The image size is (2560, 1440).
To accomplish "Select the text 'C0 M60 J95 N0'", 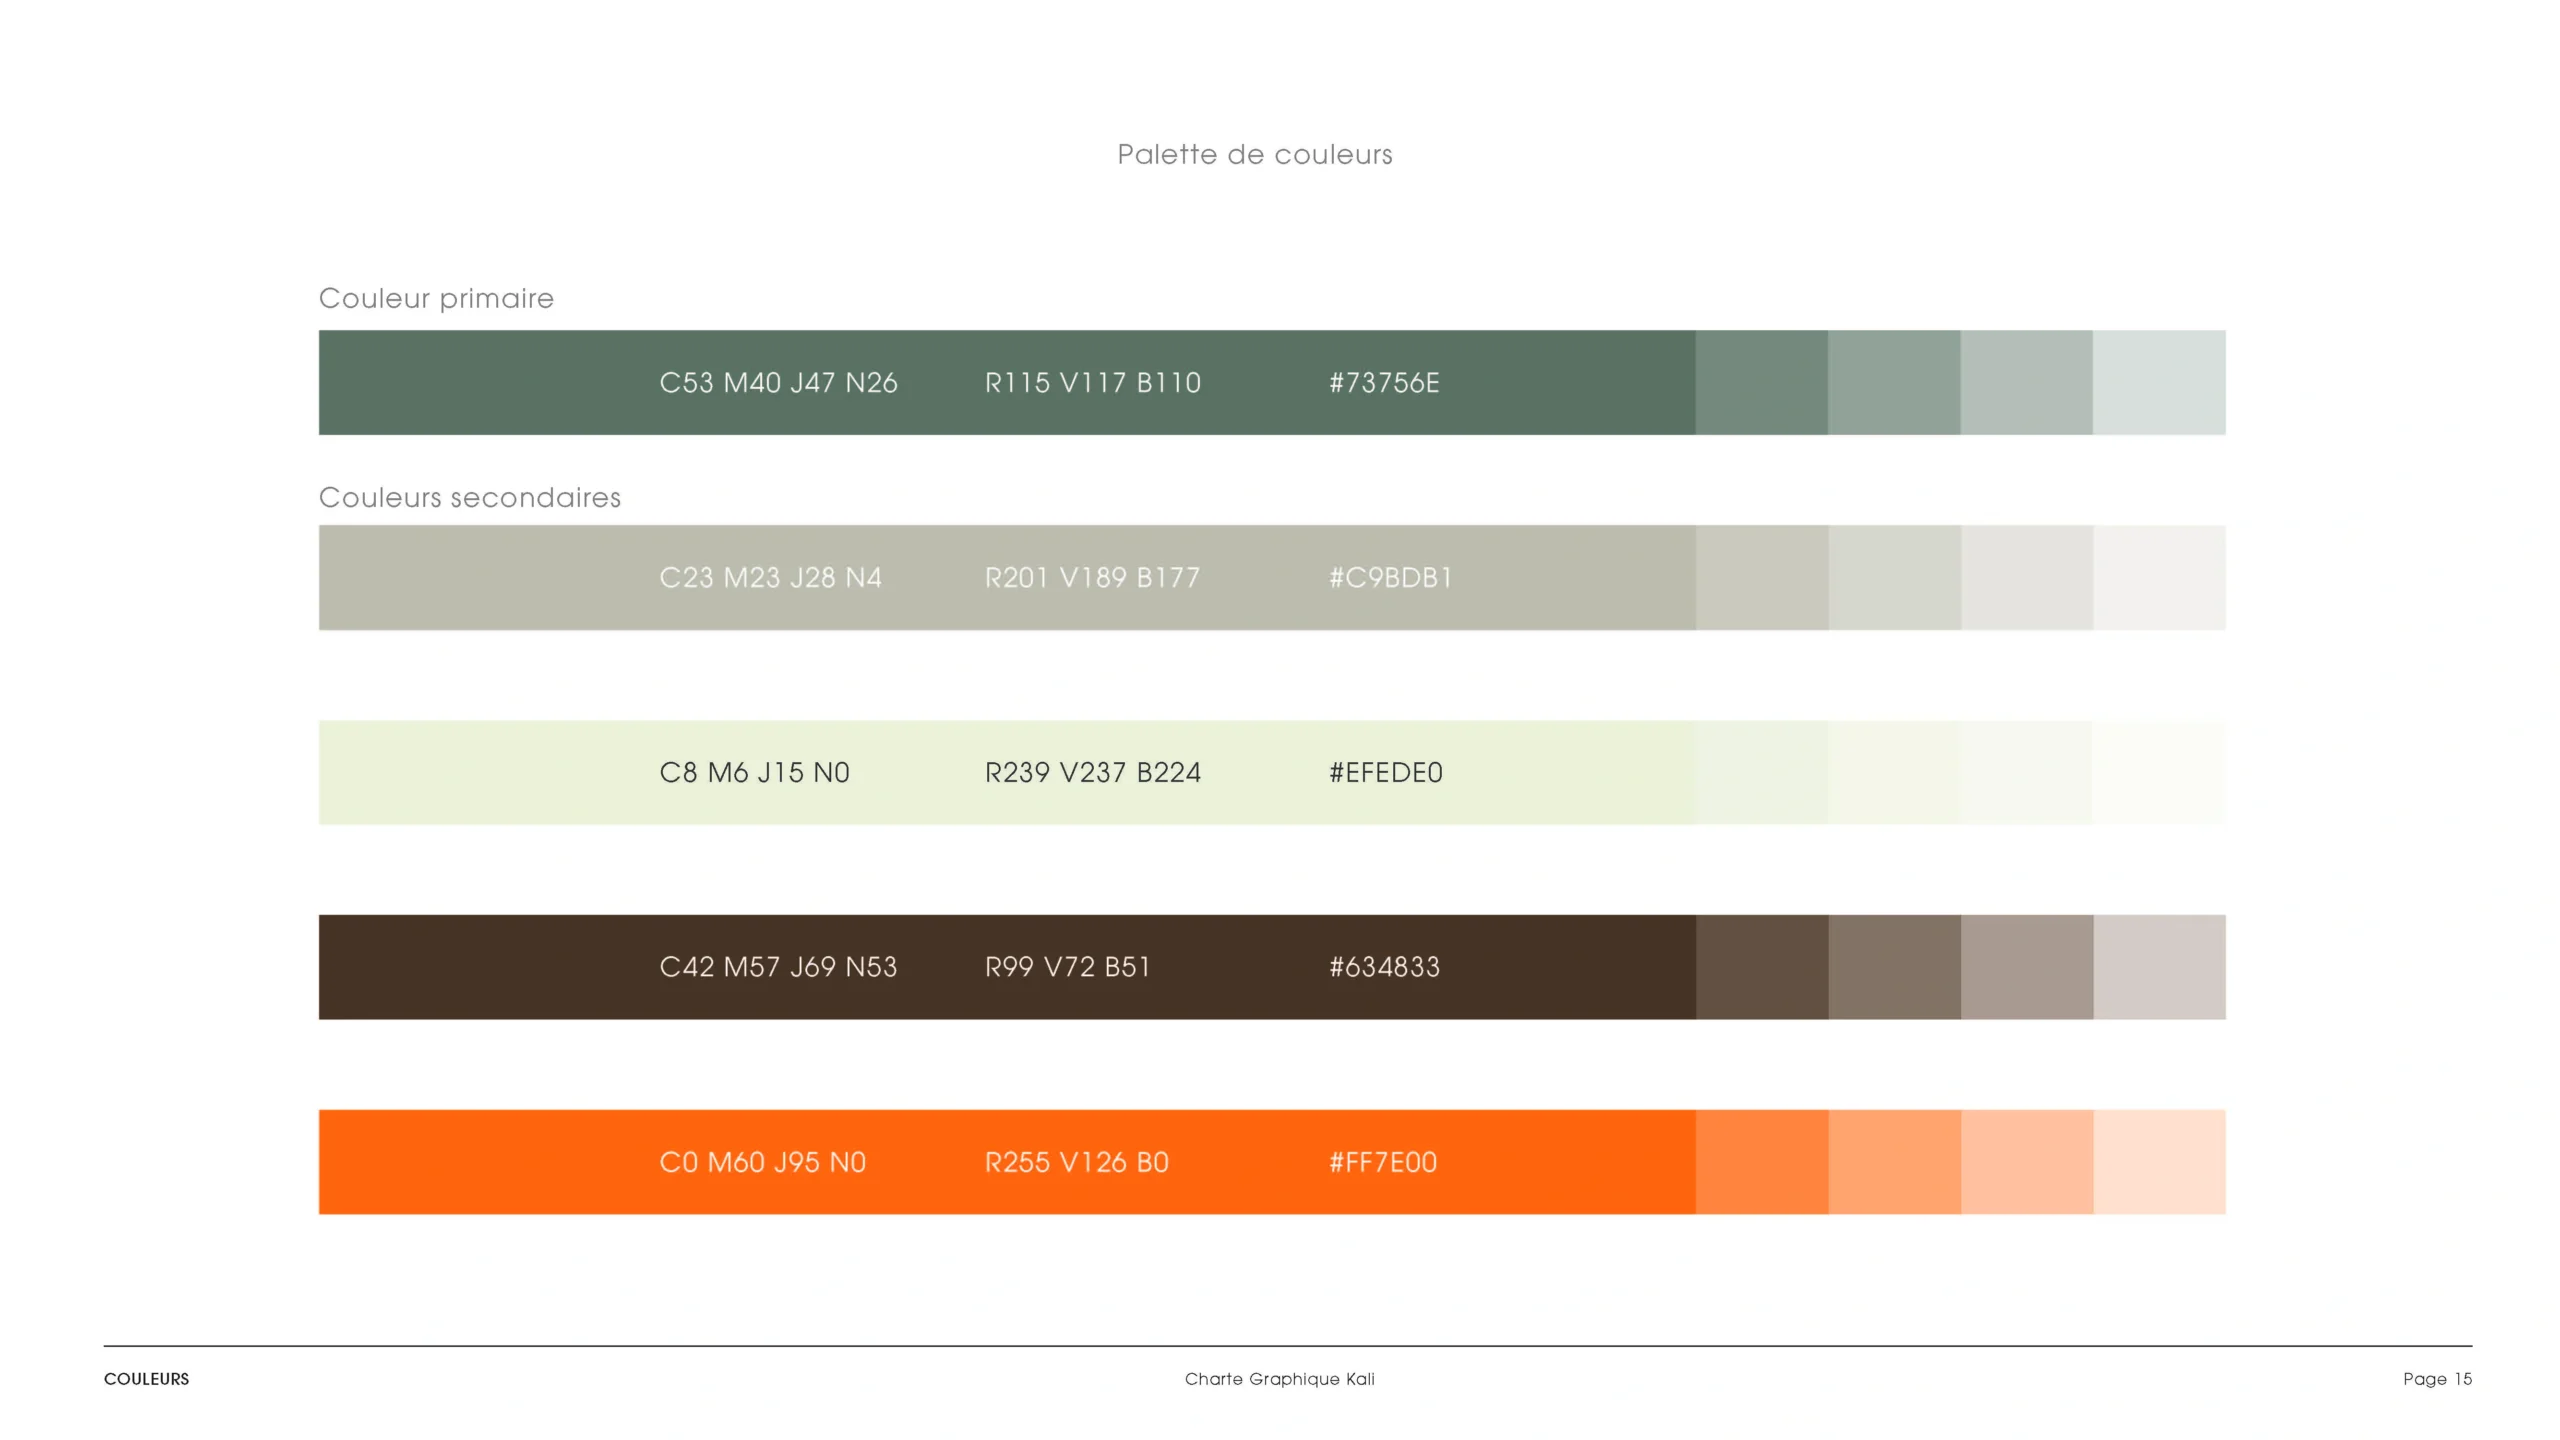I will pos(762,1162).
